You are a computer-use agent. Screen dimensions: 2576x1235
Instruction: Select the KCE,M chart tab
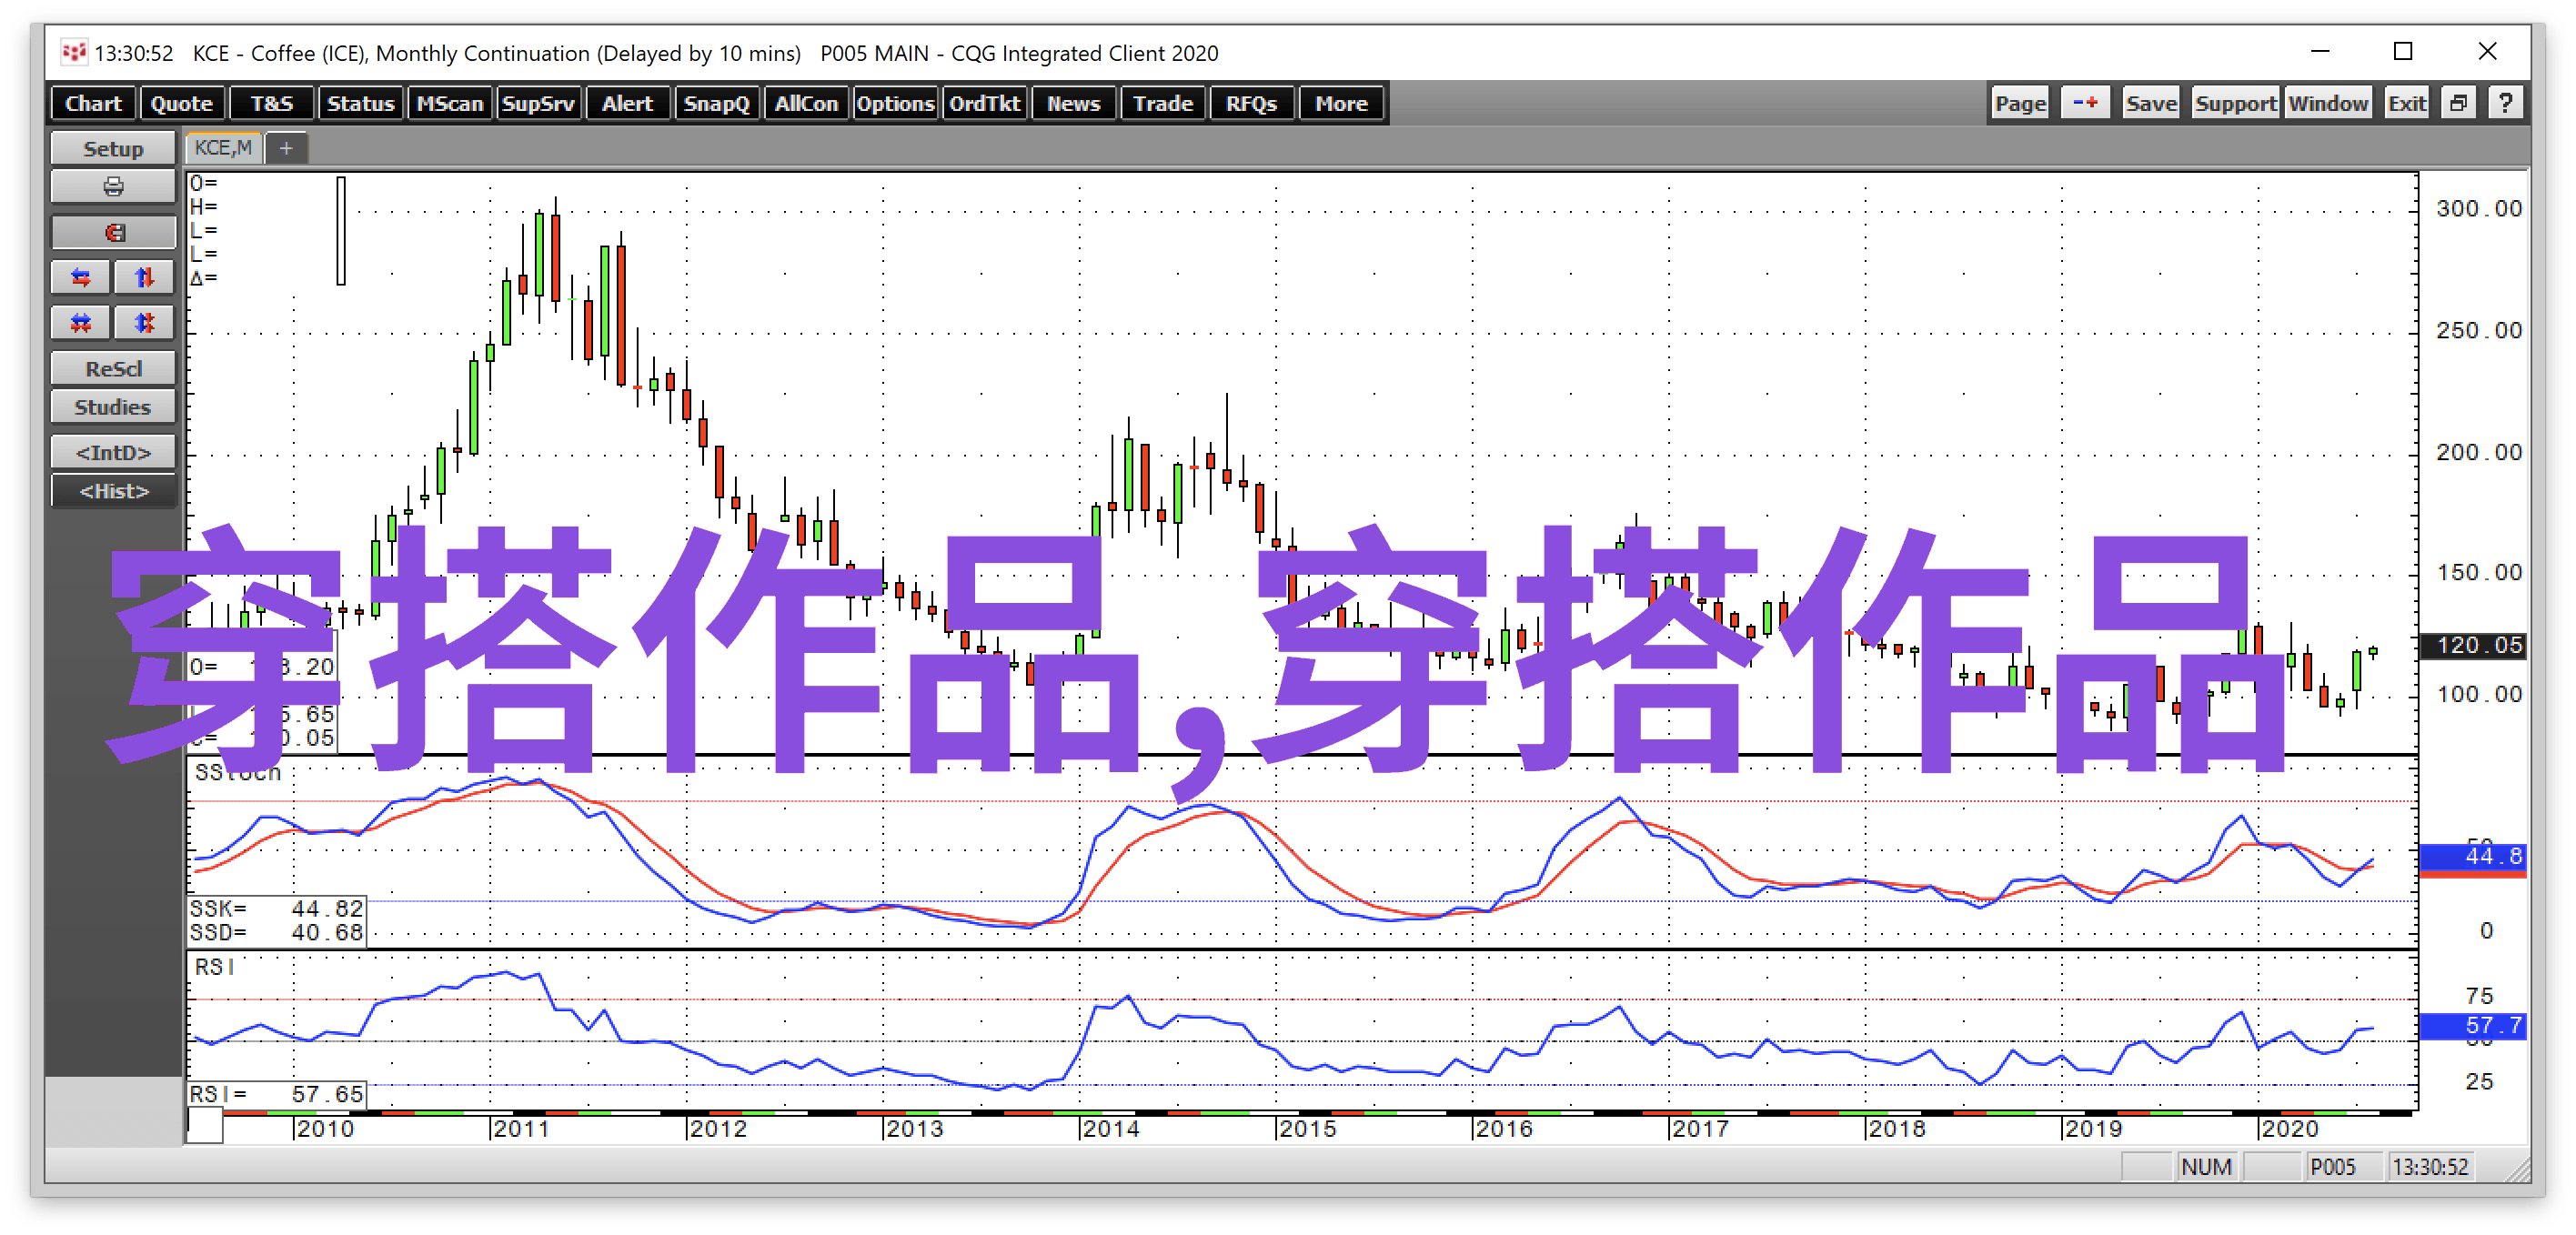pos(223,148)
